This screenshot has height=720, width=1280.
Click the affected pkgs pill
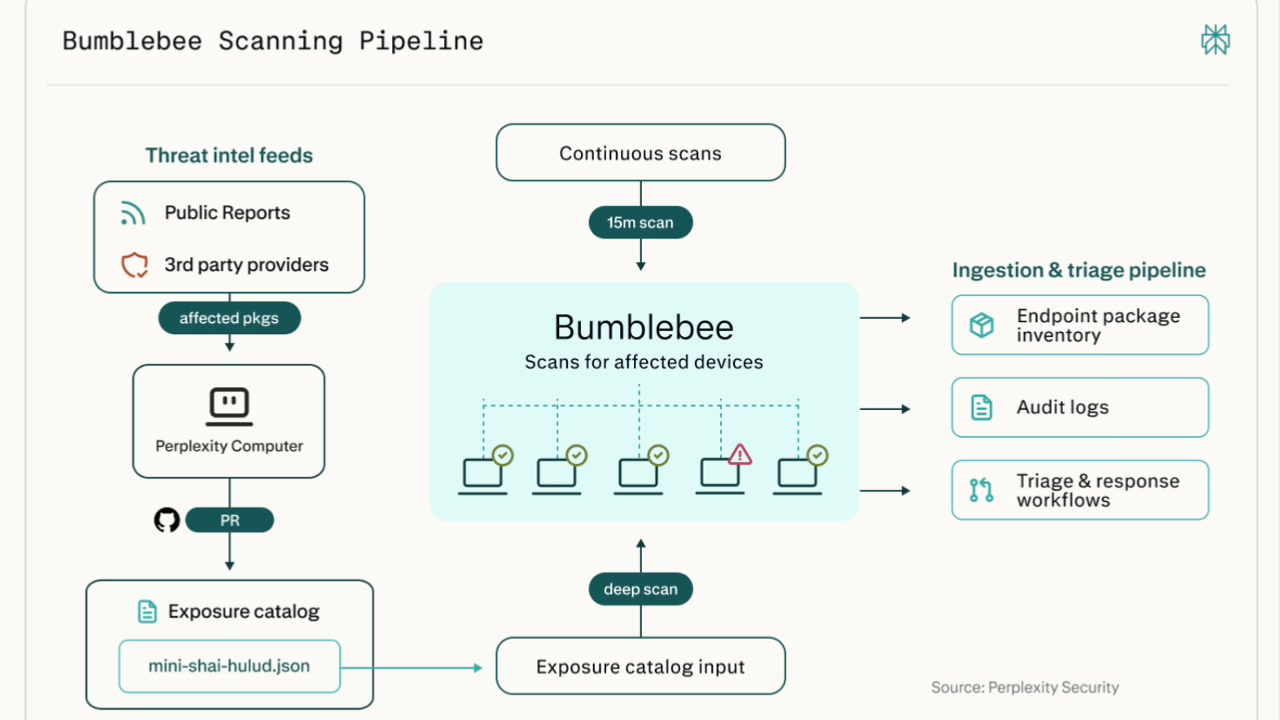pos(229,318)
